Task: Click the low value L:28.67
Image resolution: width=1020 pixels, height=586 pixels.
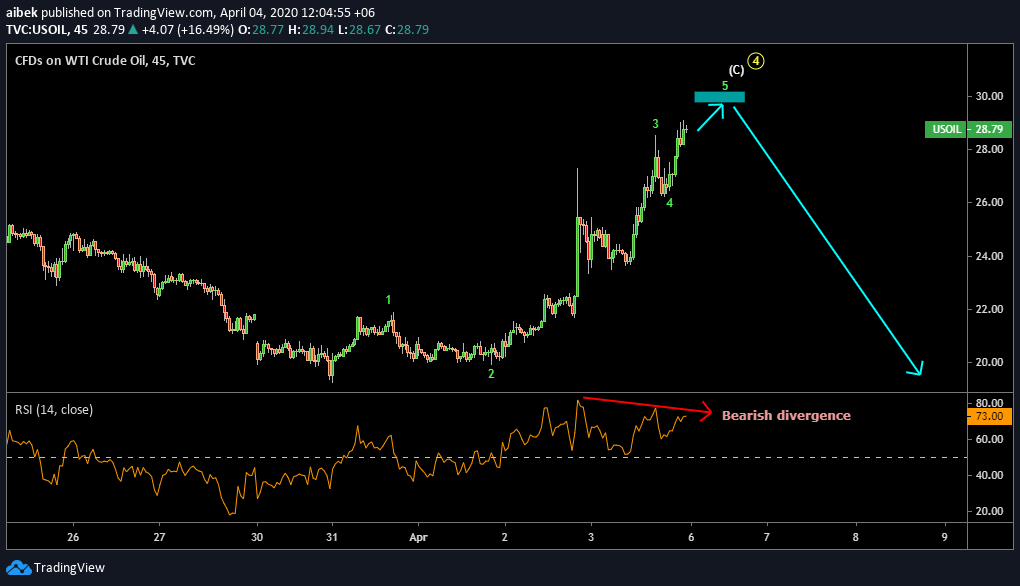Action: pyautogui.click(x=360, y=30)
